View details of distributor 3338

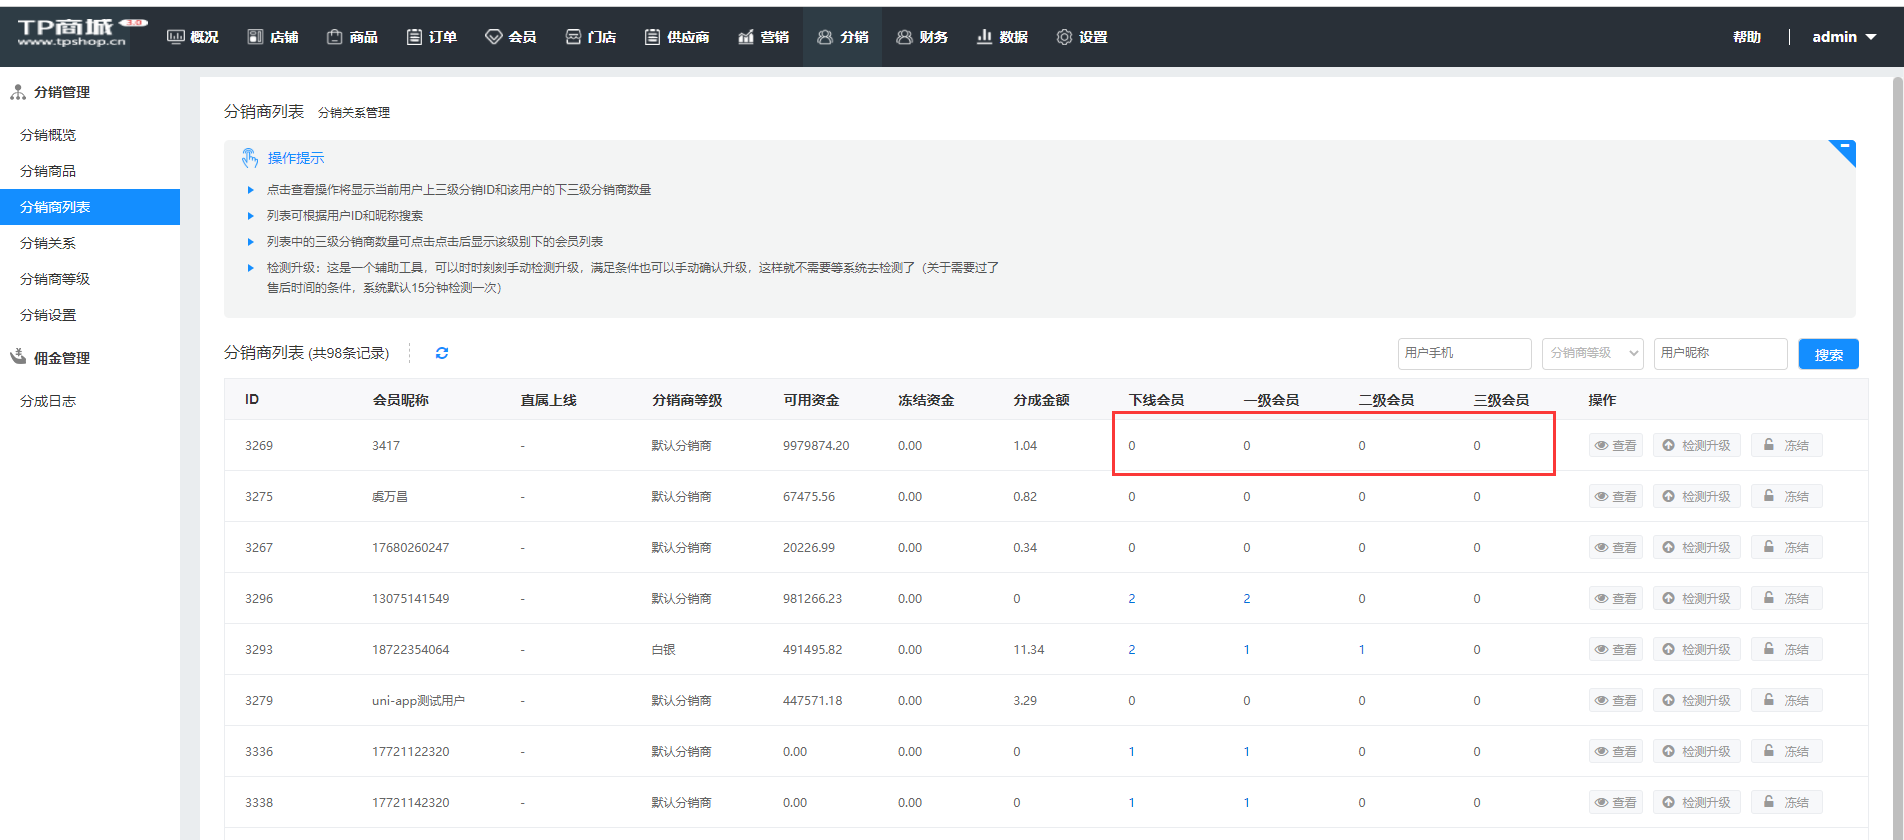pos(1615,803)
